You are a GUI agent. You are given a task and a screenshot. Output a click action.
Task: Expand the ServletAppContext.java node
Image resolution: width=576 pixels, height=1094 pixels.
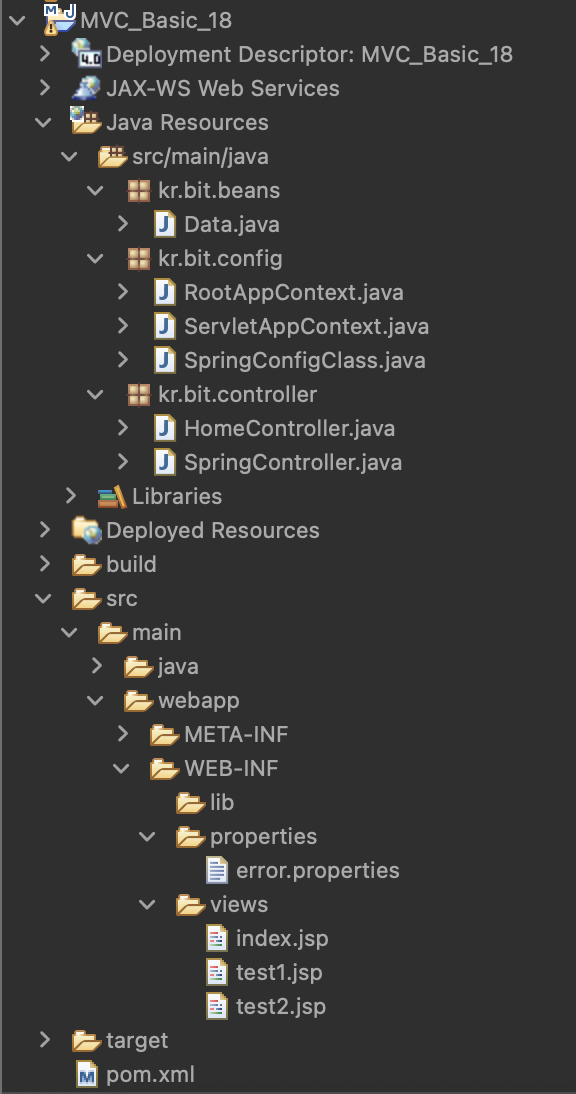pyautogui.click(x=123, y=326)
